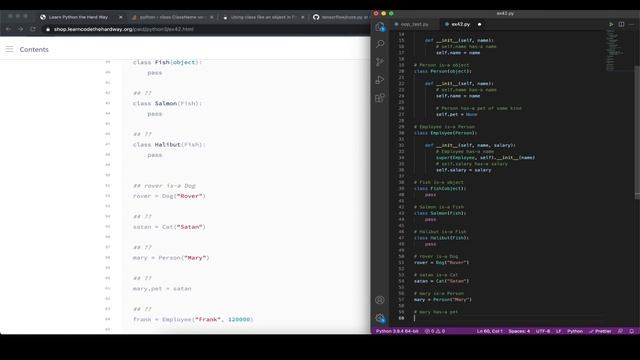640x360 pixels.
Task: Change end of line sequence LF
Action: pyautogui.click(x=558, y=331)
